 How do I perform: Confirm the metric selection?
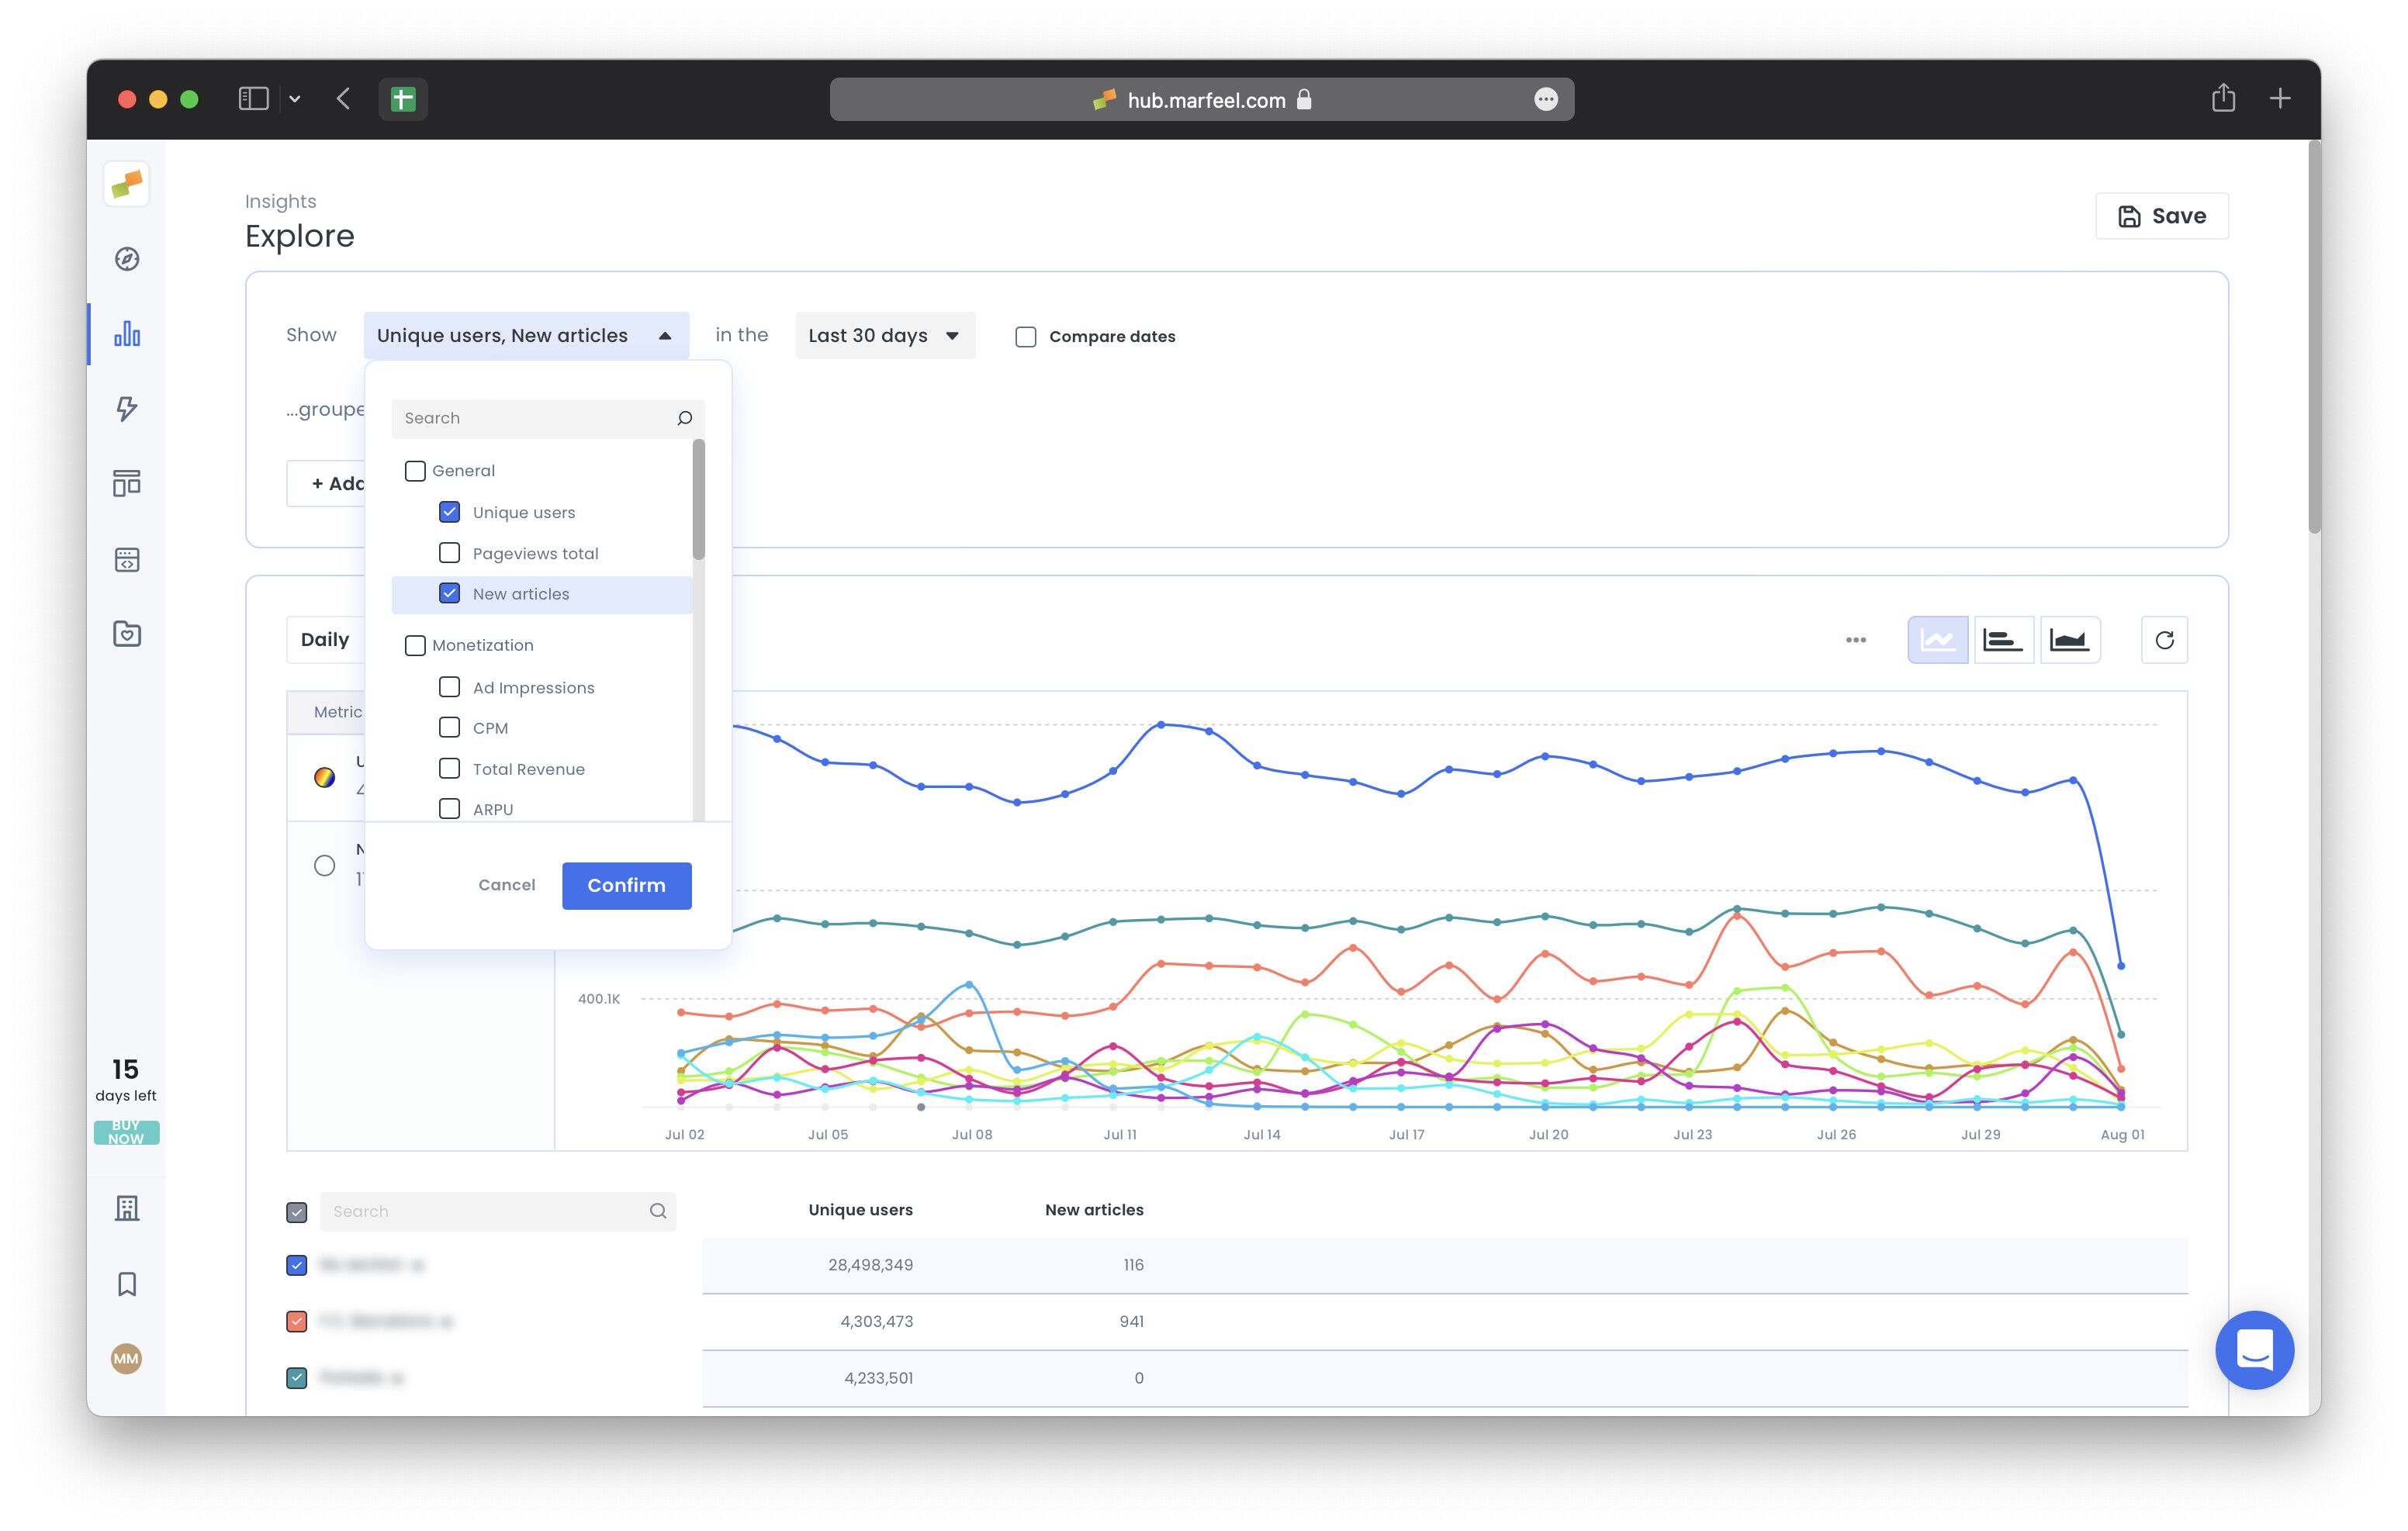626,885
